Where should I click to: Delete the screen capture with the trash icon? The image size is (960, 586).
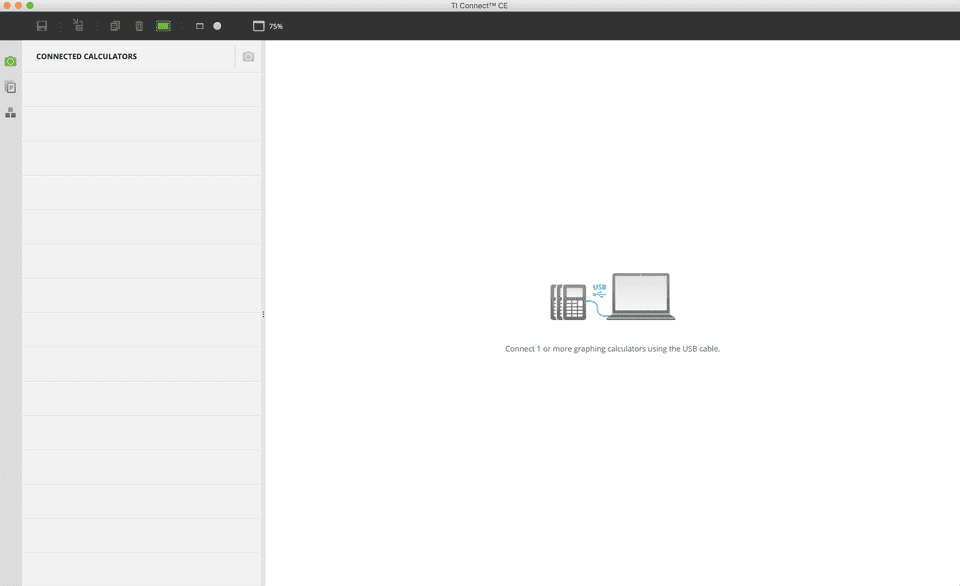139,26
